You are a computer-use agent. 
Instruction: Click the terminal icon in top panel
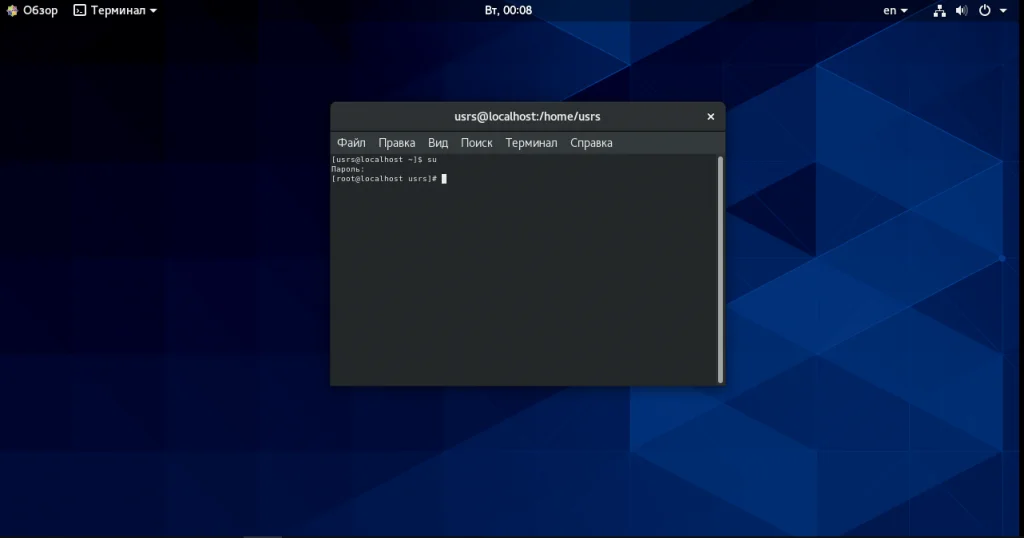80,10
